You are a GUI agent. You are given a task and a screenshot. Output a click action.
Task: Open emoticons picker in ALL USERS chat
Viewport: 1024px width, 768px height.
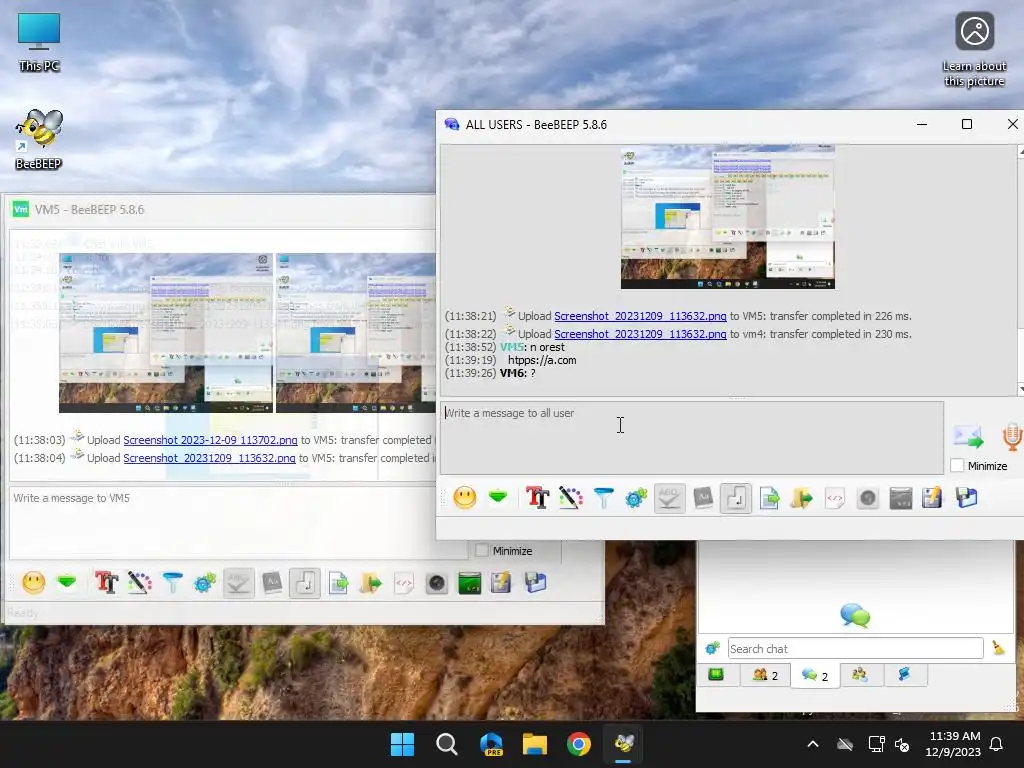tap(465, 498)
